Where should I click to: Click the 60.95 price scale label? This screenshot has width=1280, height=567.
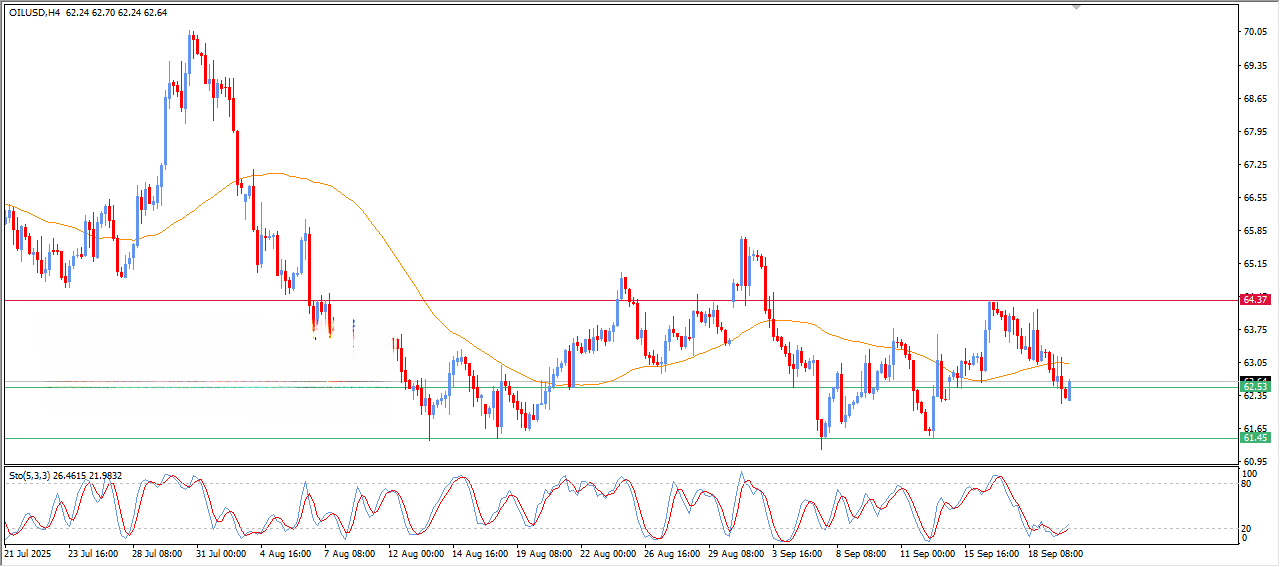click(x=1254, y=461)
